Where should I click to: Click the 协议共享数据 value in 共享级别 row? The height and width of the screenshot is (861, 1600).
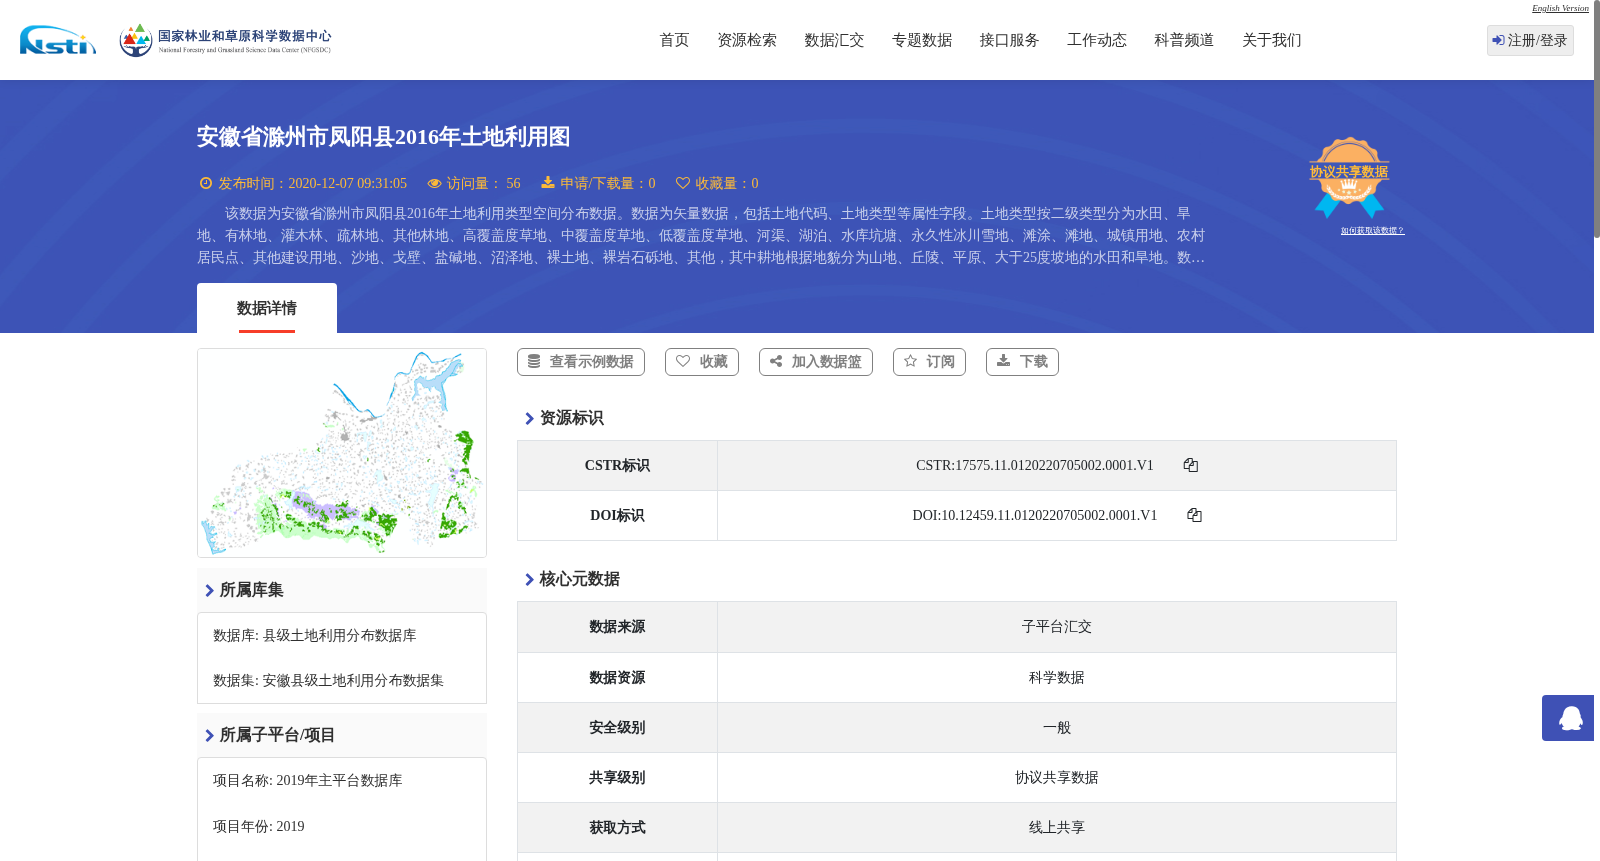(x=1057, y=778)
